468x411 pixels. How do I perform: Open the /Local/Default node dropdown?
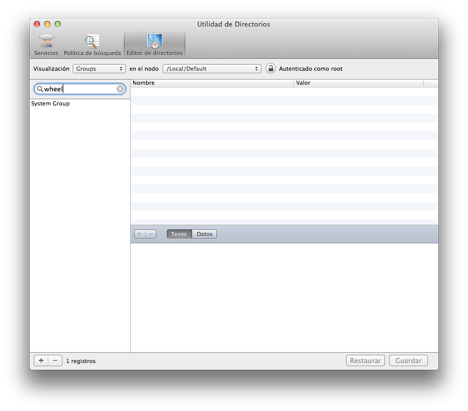coord(212,69)
